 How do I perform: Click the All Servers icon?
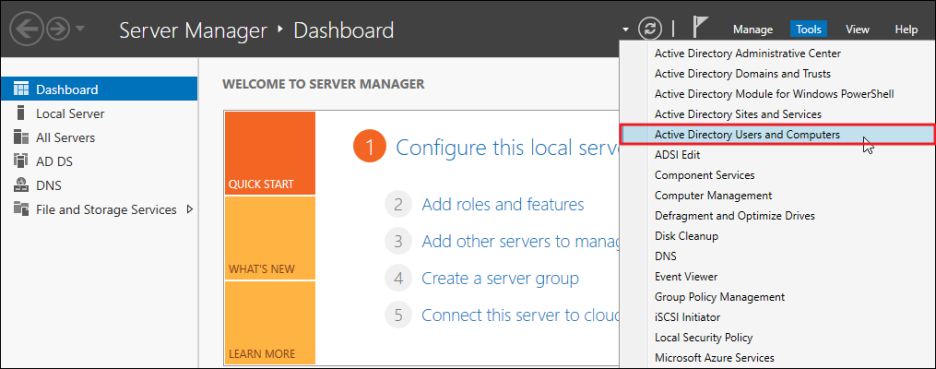click(x=21, y=137)
